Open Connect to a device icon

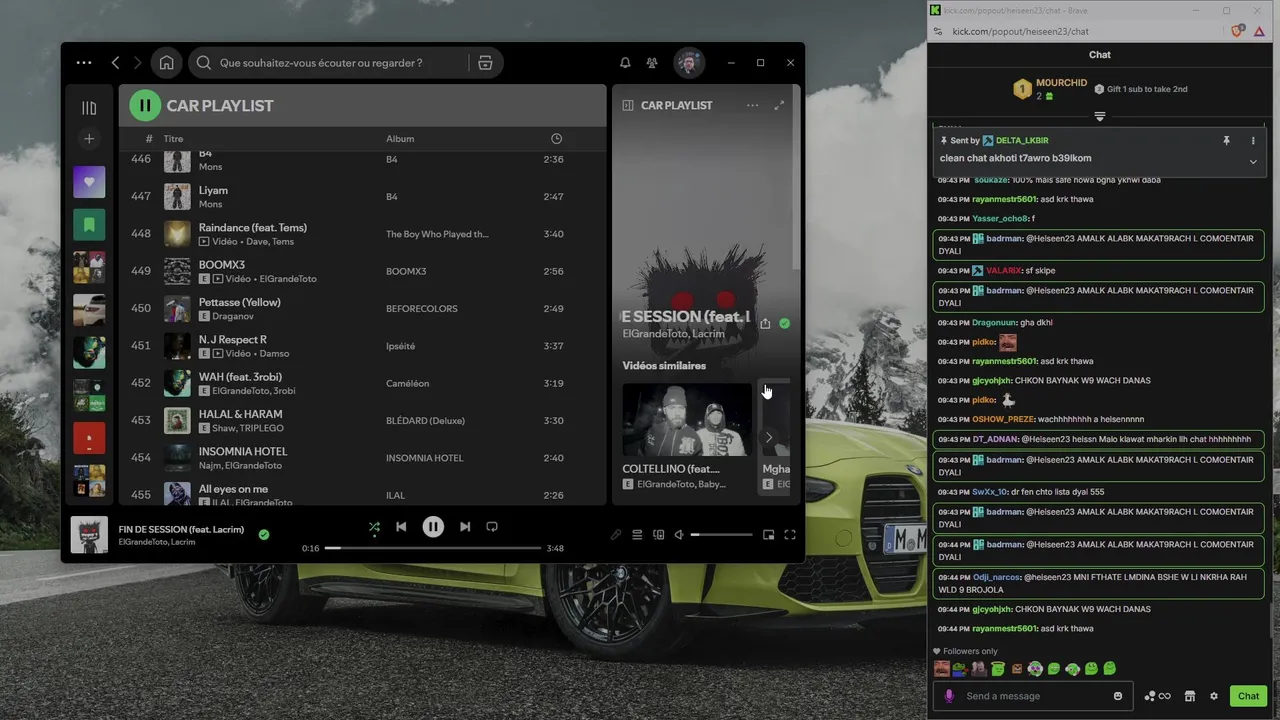point(658,535)
